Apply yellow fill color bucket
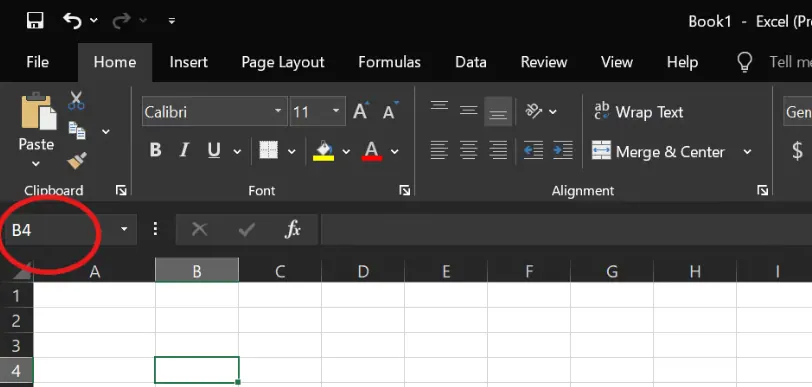This screenshot has height=387, width=812. pyautogui.click(x=323, y=151)
